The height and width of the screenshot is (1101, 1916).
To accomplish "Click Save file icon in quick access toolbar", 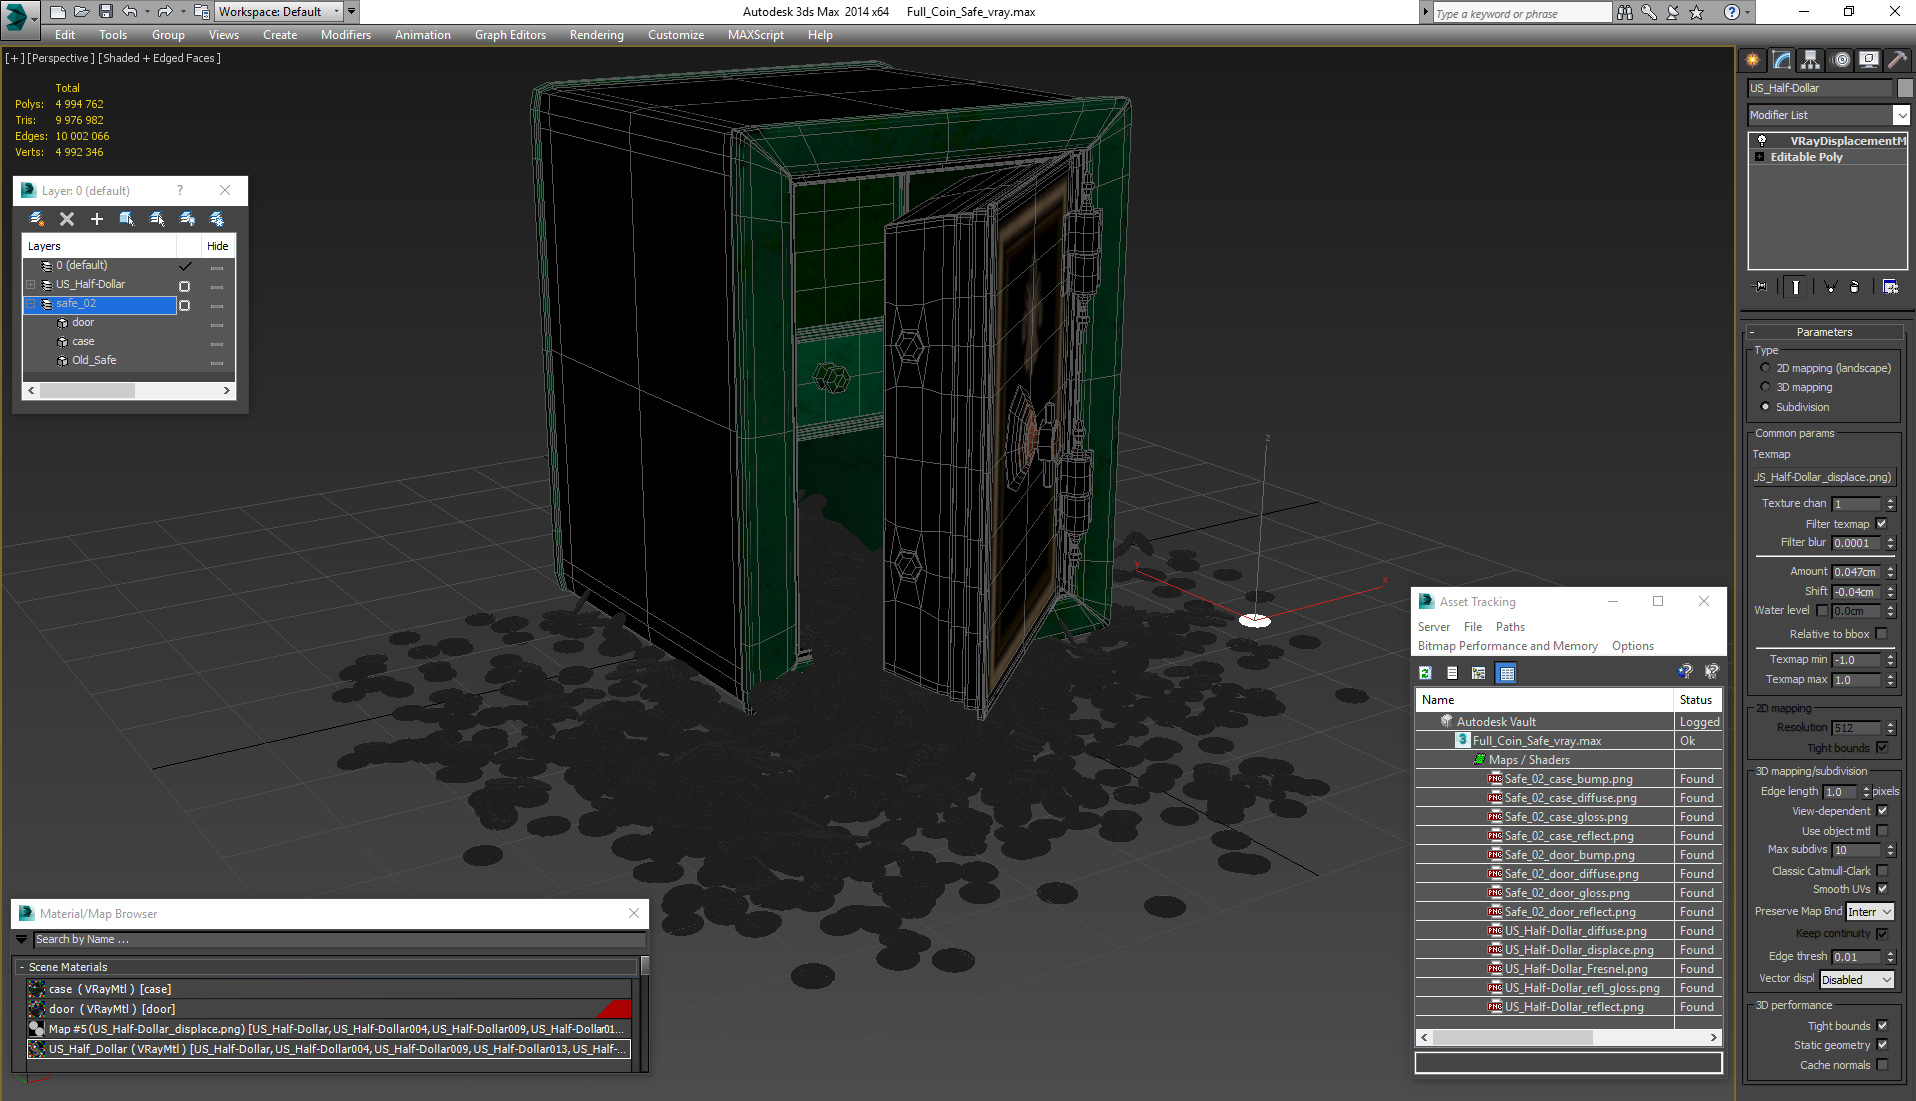I will click(x=106, y=12).
